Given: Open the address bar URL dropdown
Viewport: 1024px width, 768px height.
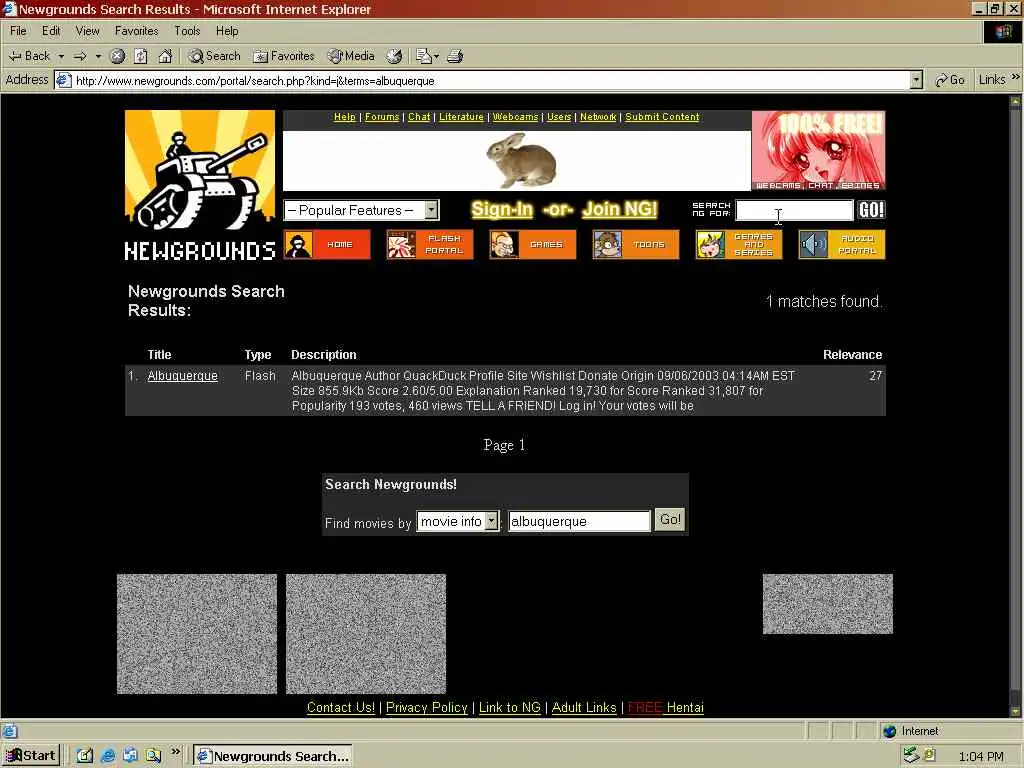Looking at the screenshot, I should pos(916,80).
